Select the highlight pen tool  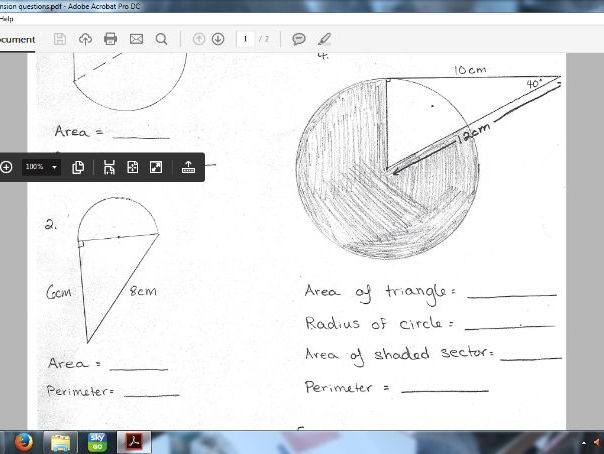tap(325, 39)
